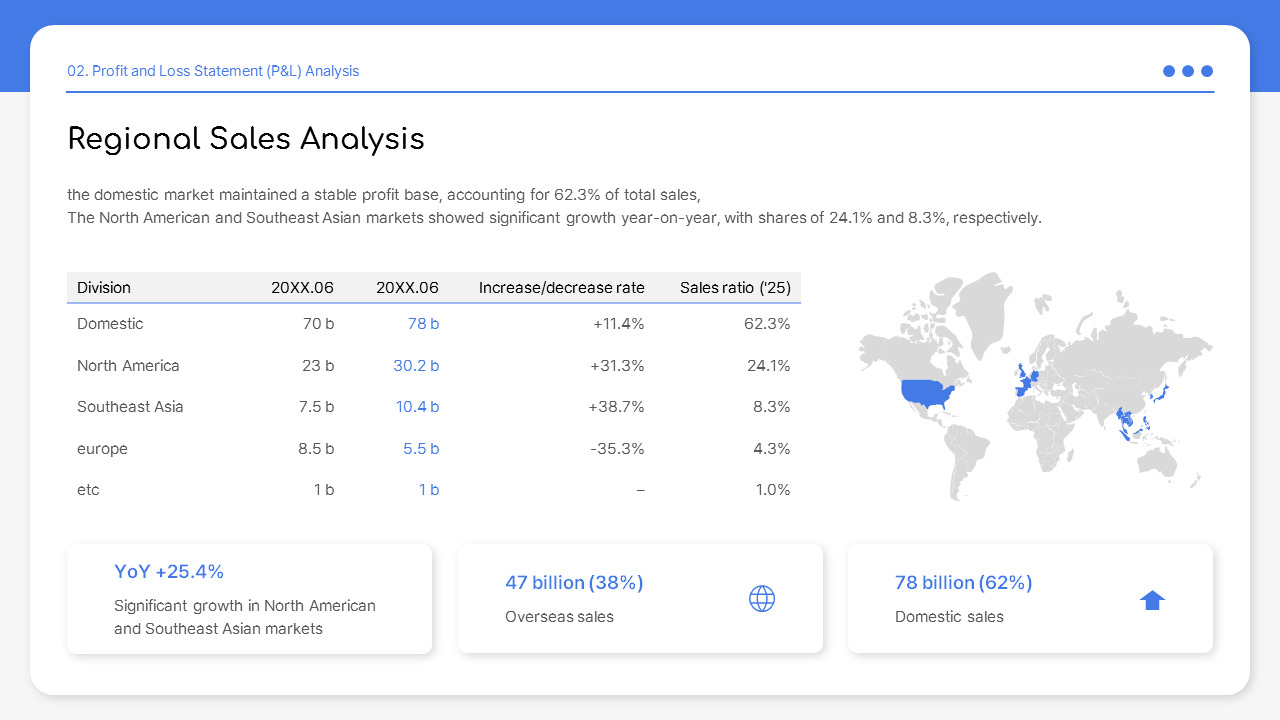The image size is (1280, 720).
Task: Click the '47 billion (38%)' overseas sales card
Action: pyautogui.click(x=574, y=582)
